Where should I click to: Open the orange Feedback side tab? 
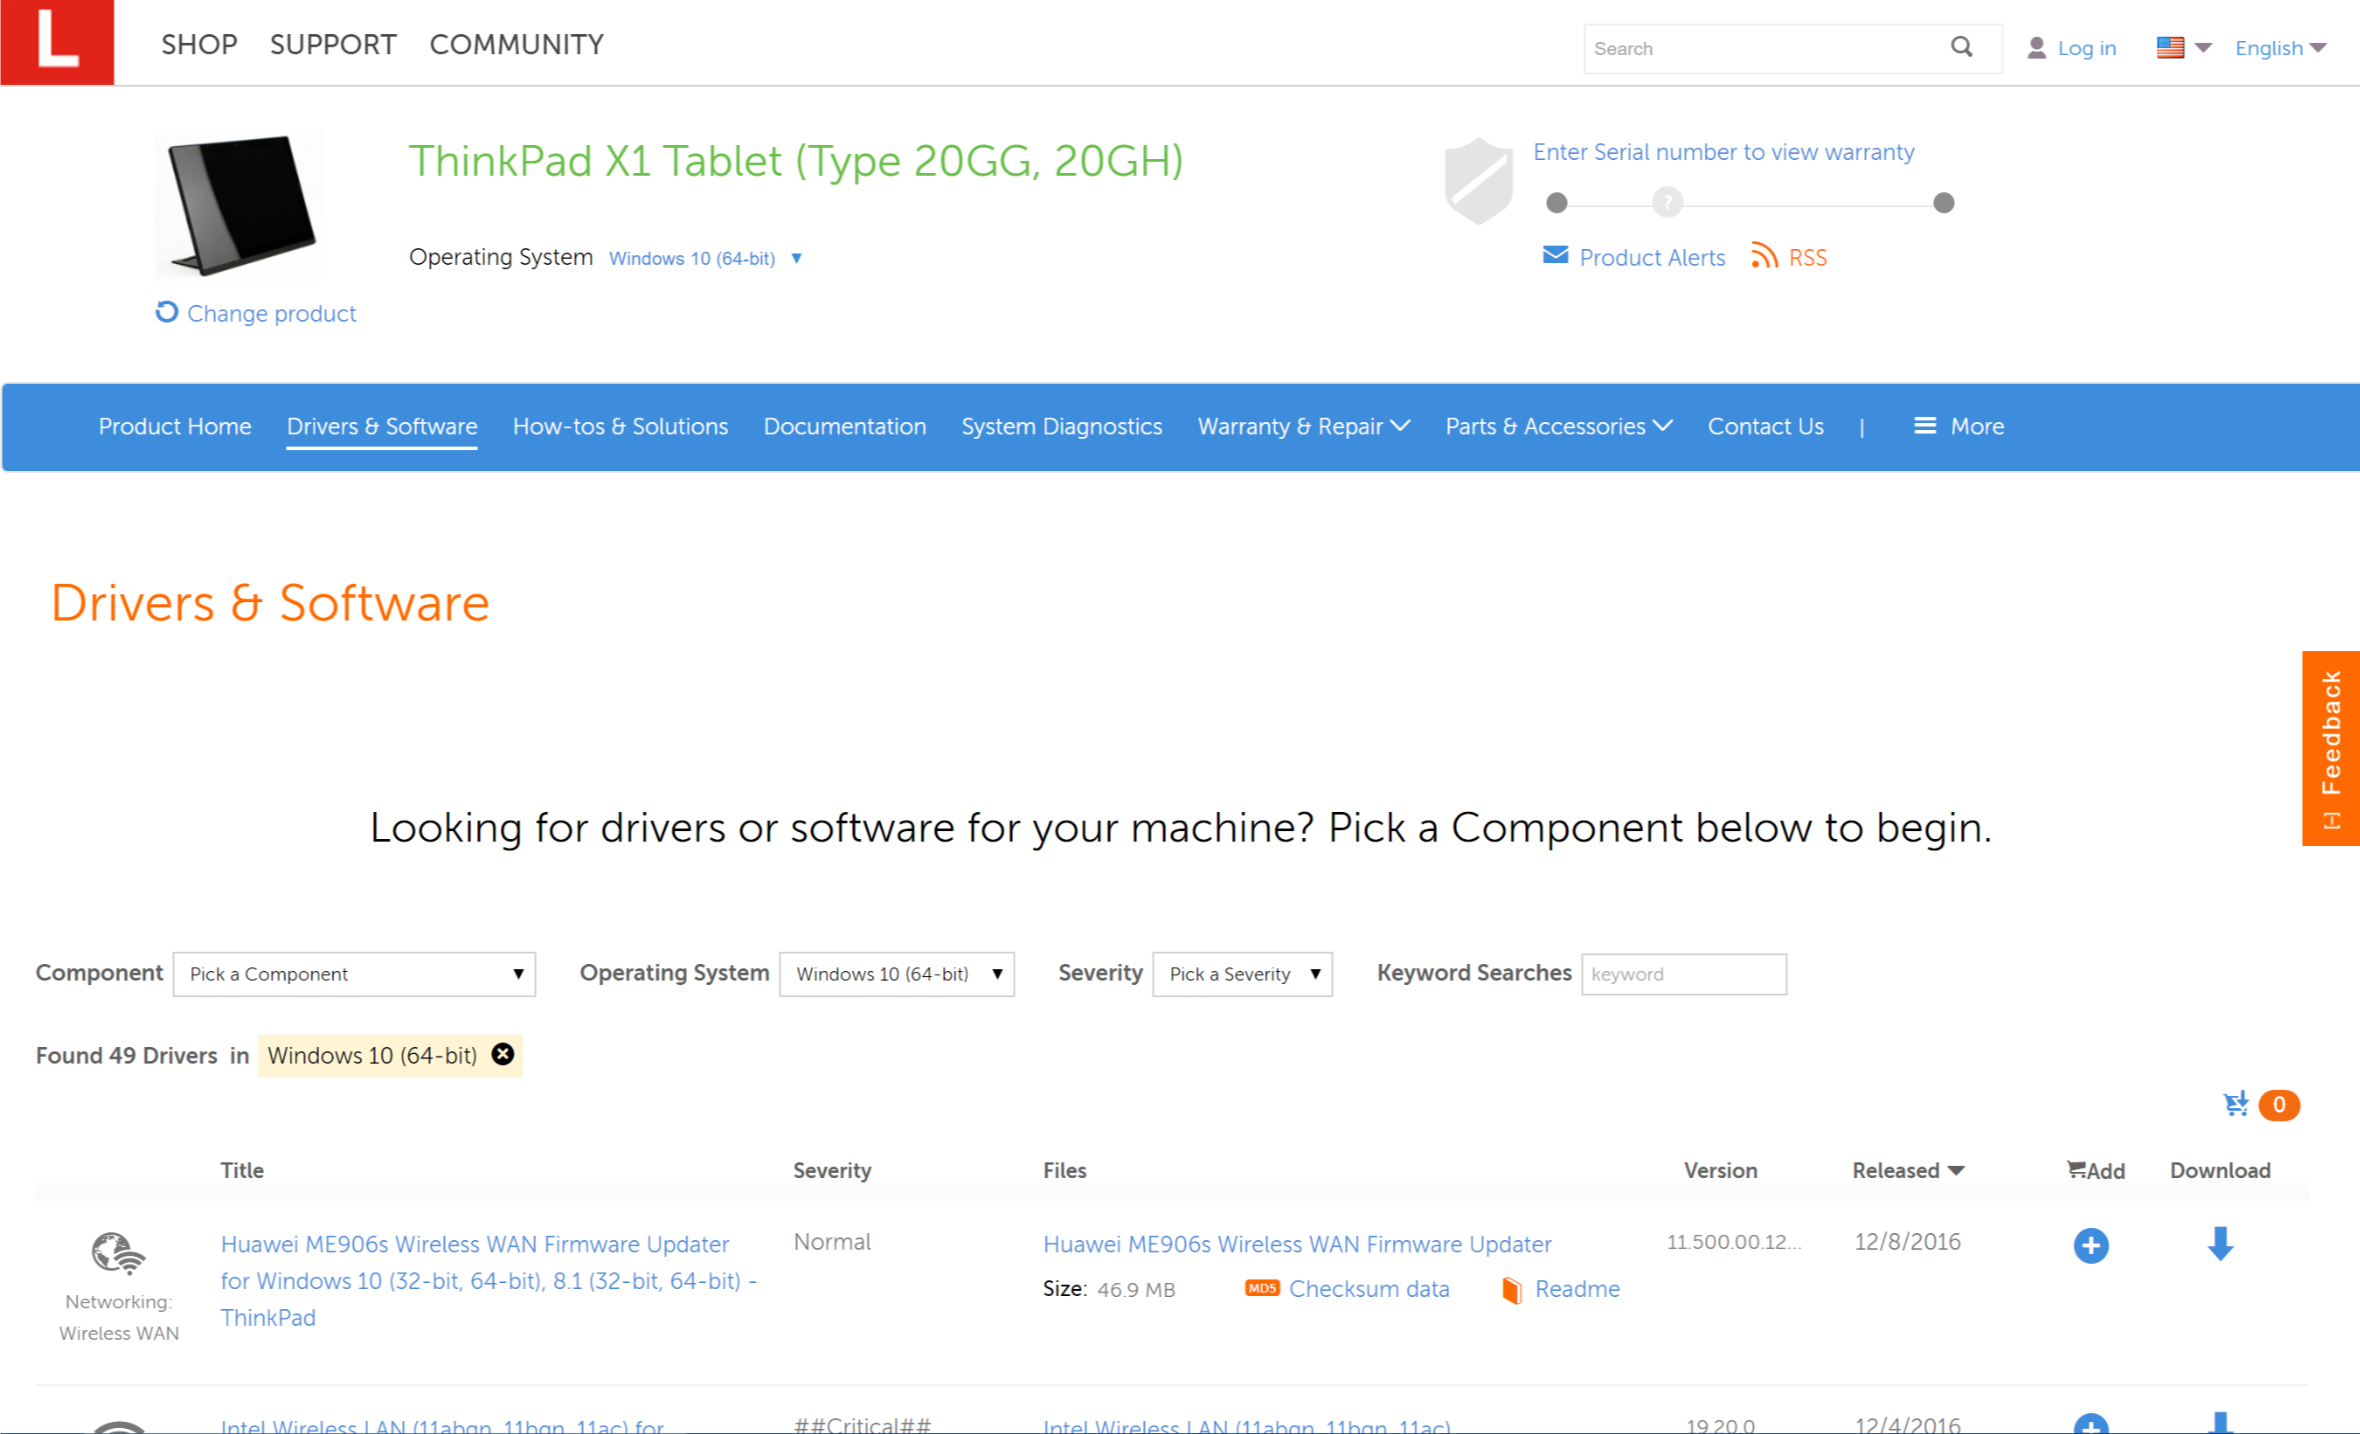click(2331, 748)
